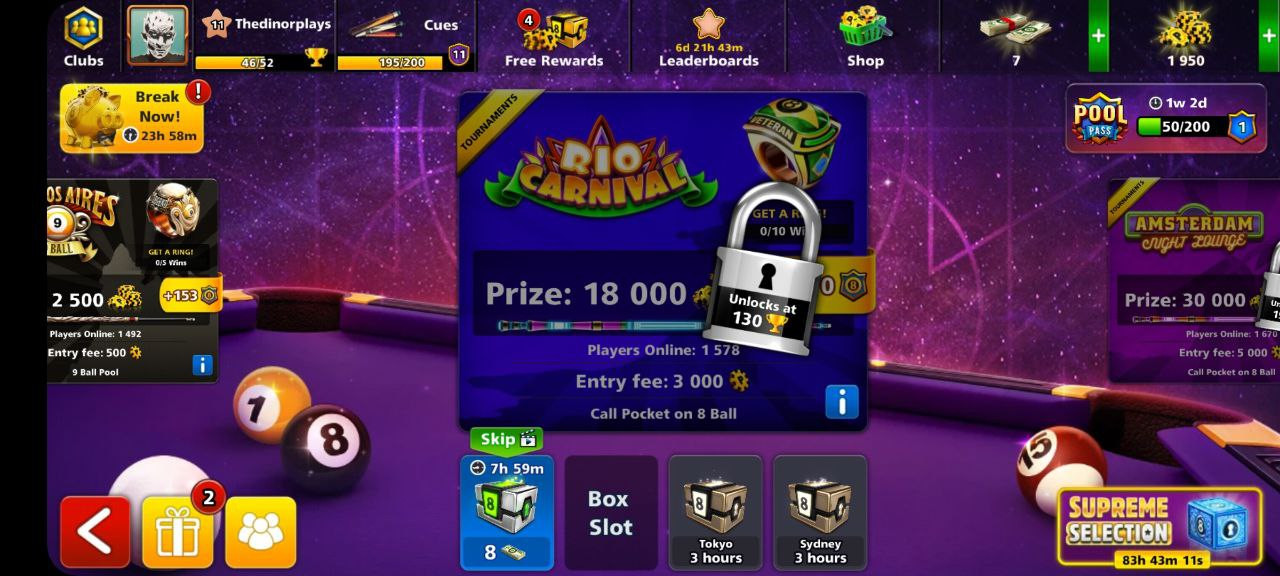Open the Cues collection
Image resolution: width=1280 pixels, height=576 pixels.
404,37
